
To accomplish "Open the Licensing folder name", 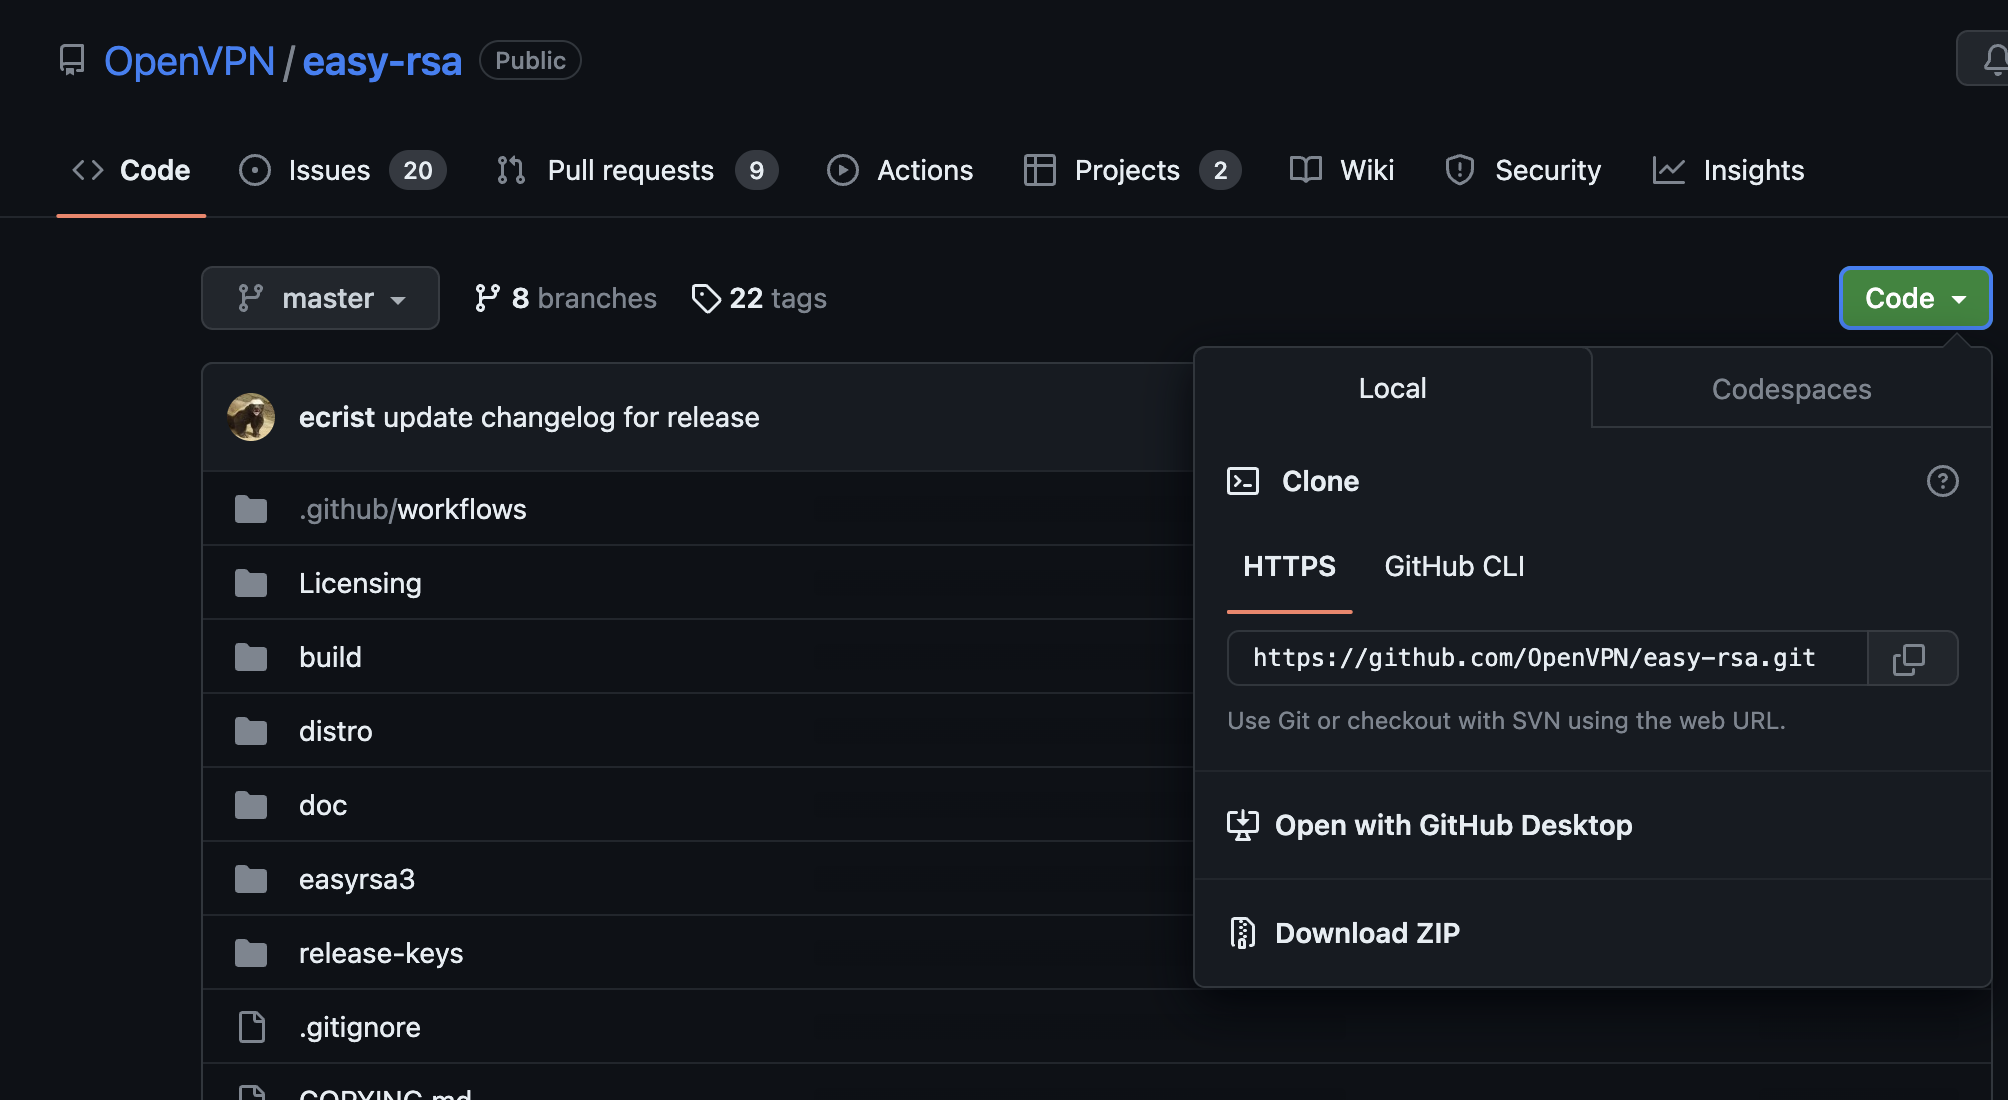I will (x=360, y=583).
